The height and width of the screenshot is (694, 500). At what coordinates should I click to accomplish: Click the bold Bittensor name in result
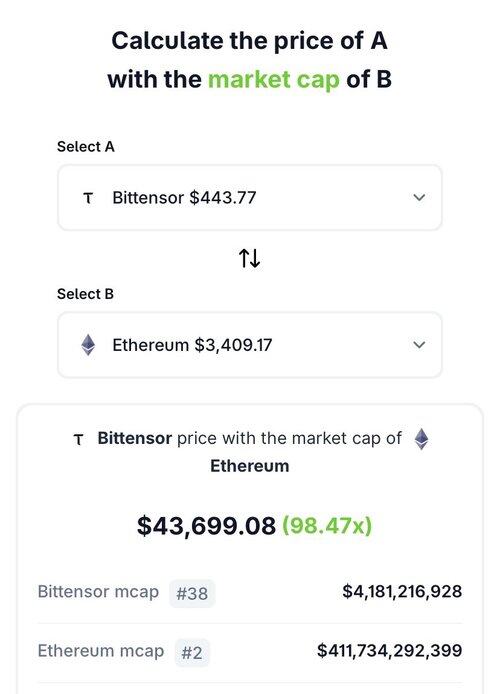pos(135,438)
